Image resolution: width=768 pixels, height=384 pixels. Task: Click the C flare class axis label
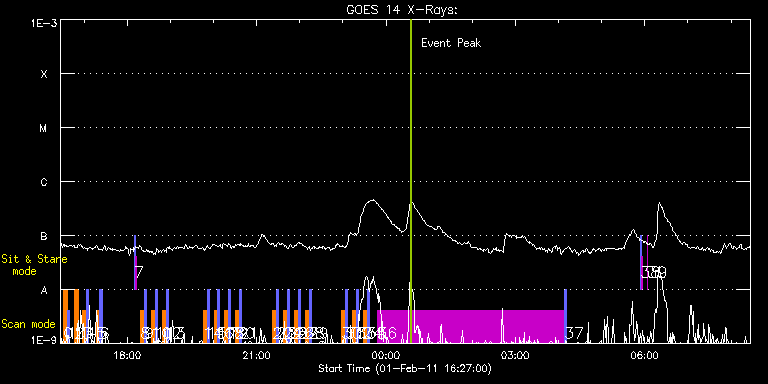44,182
